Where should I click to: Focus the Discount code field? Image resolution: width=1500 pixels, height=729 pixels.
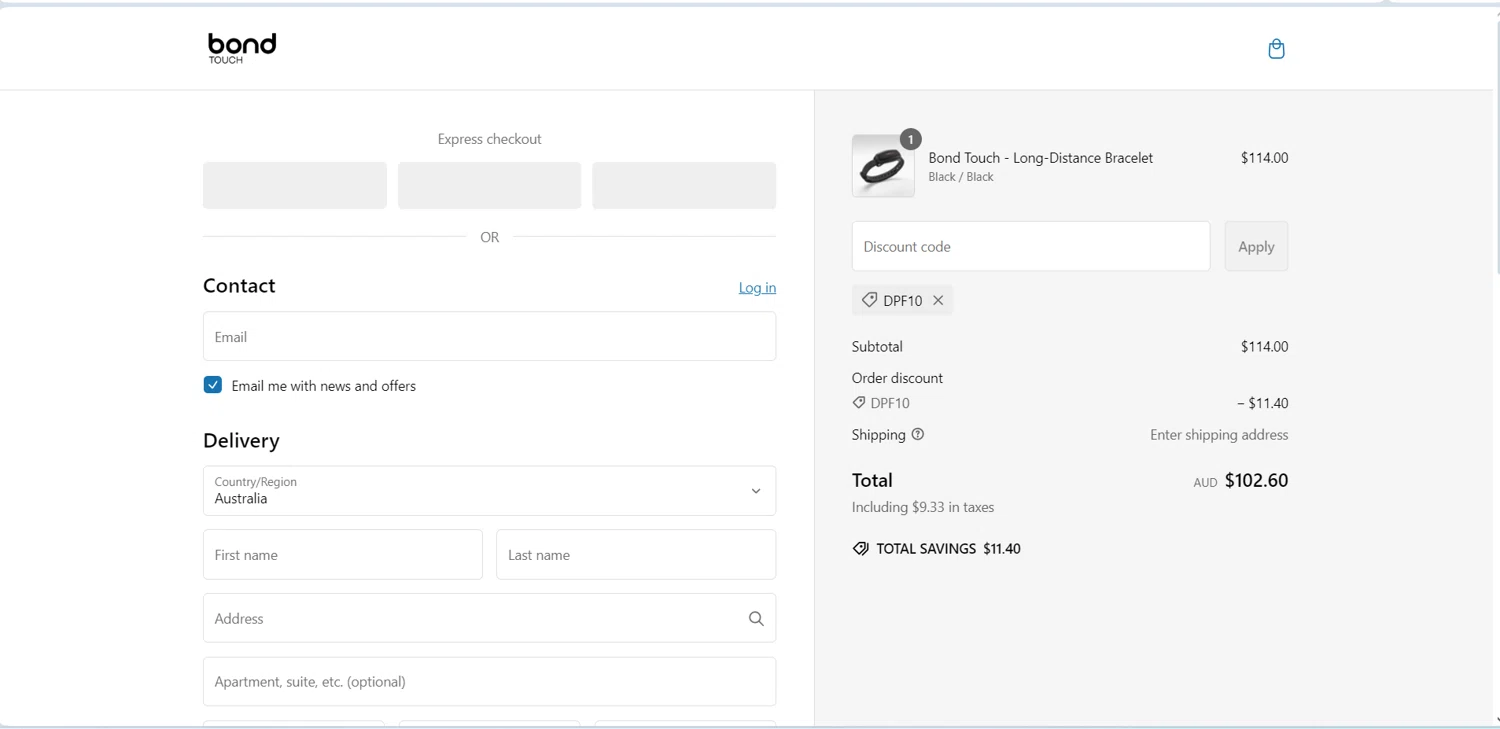pos(1031,246)
